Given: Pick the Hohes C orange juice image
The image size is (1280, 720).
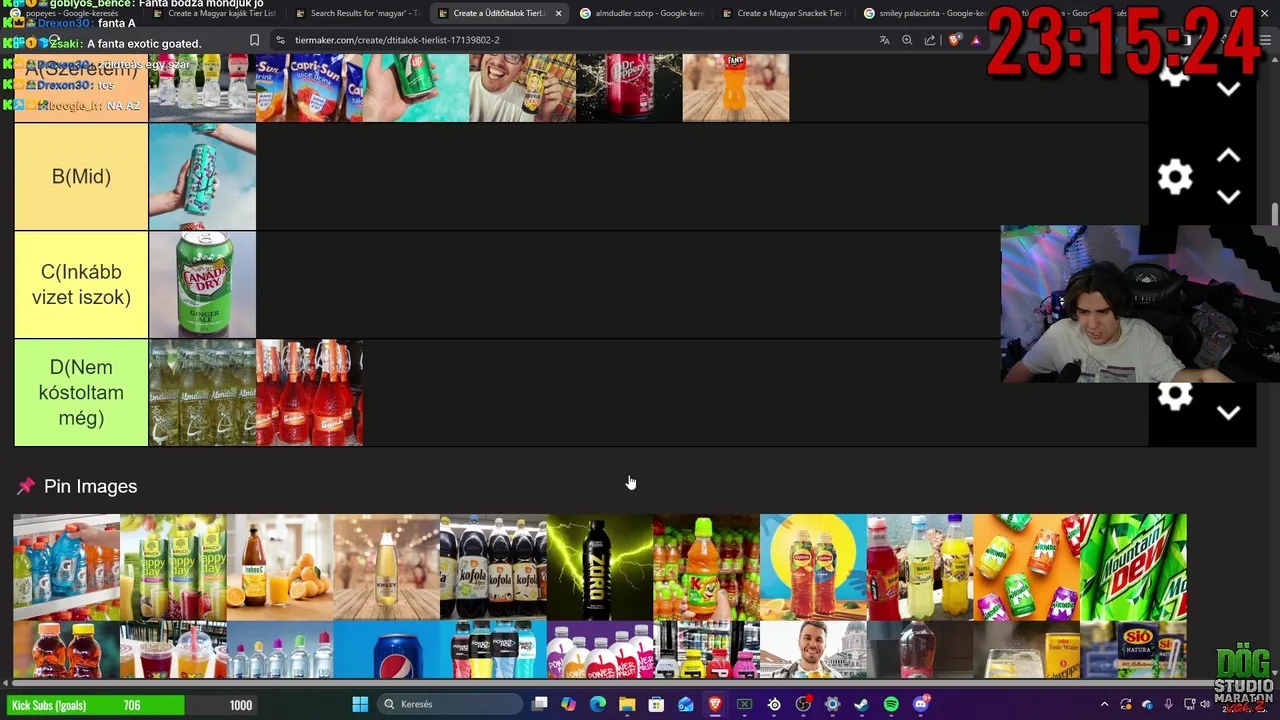Looking at the screenshot, I should 280,567.
